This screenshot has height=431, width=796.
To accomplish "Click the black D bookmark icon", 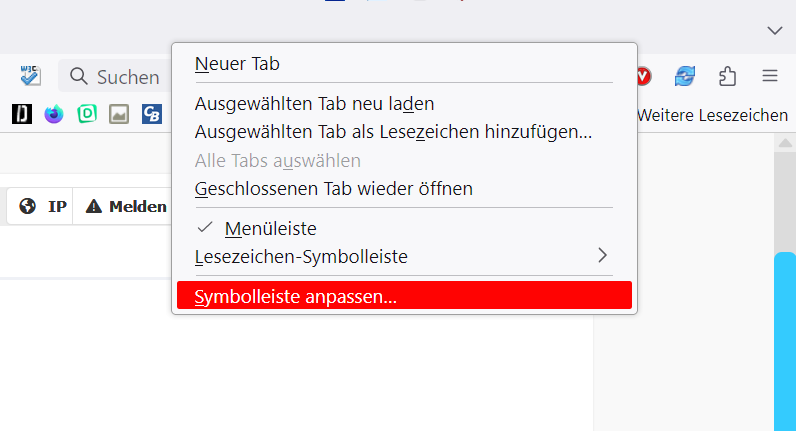I will 22,114.
